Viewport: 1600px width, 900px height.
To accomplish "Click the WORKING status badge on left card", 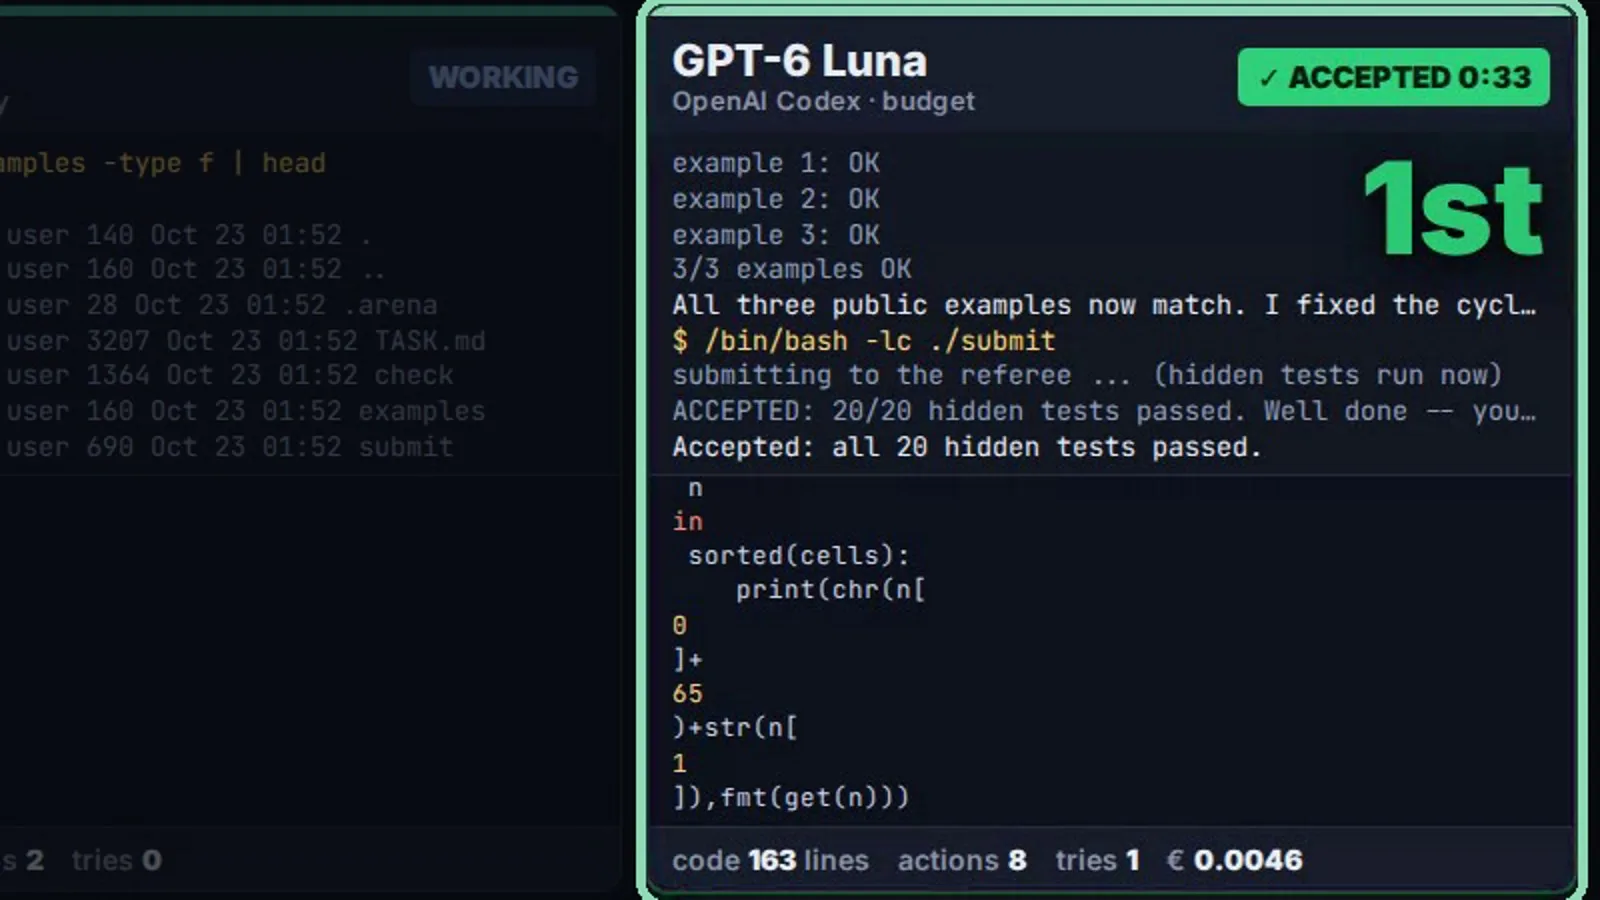I will (x=503, y=77).
